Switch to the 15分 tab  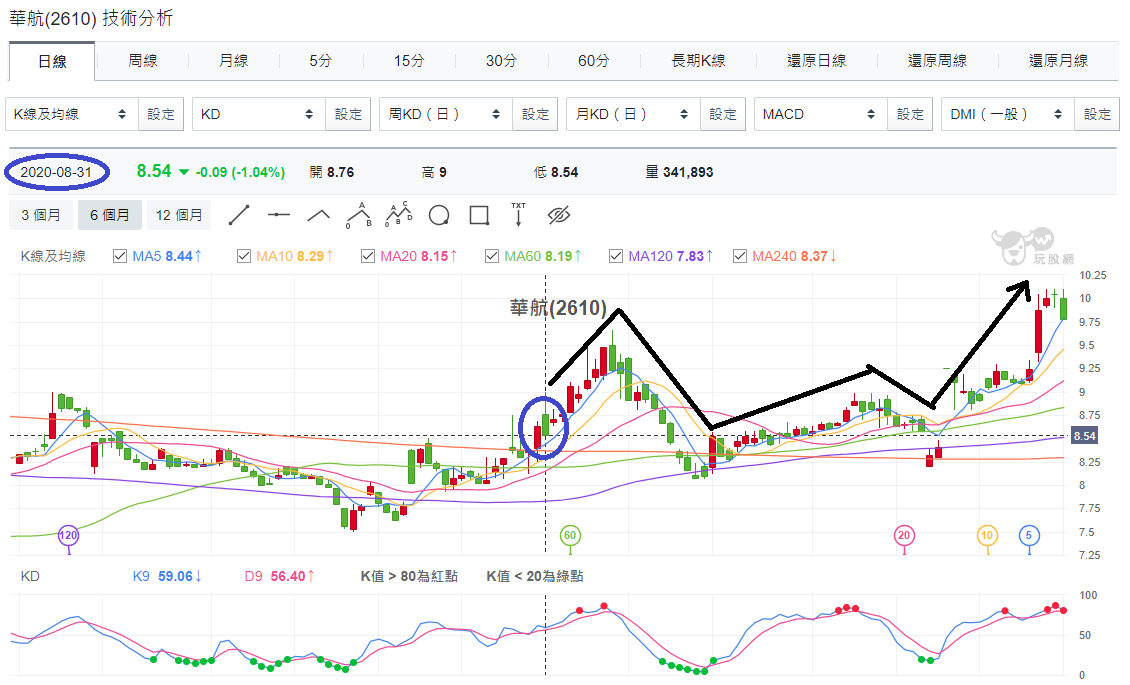click(x=409, y=61)
